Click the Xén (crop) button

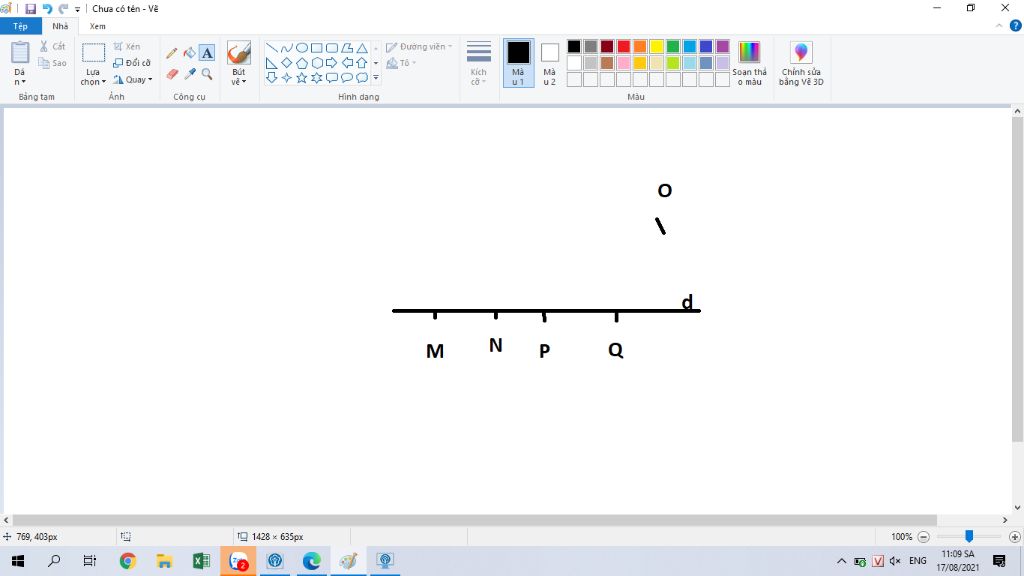[x=127, y=46]
